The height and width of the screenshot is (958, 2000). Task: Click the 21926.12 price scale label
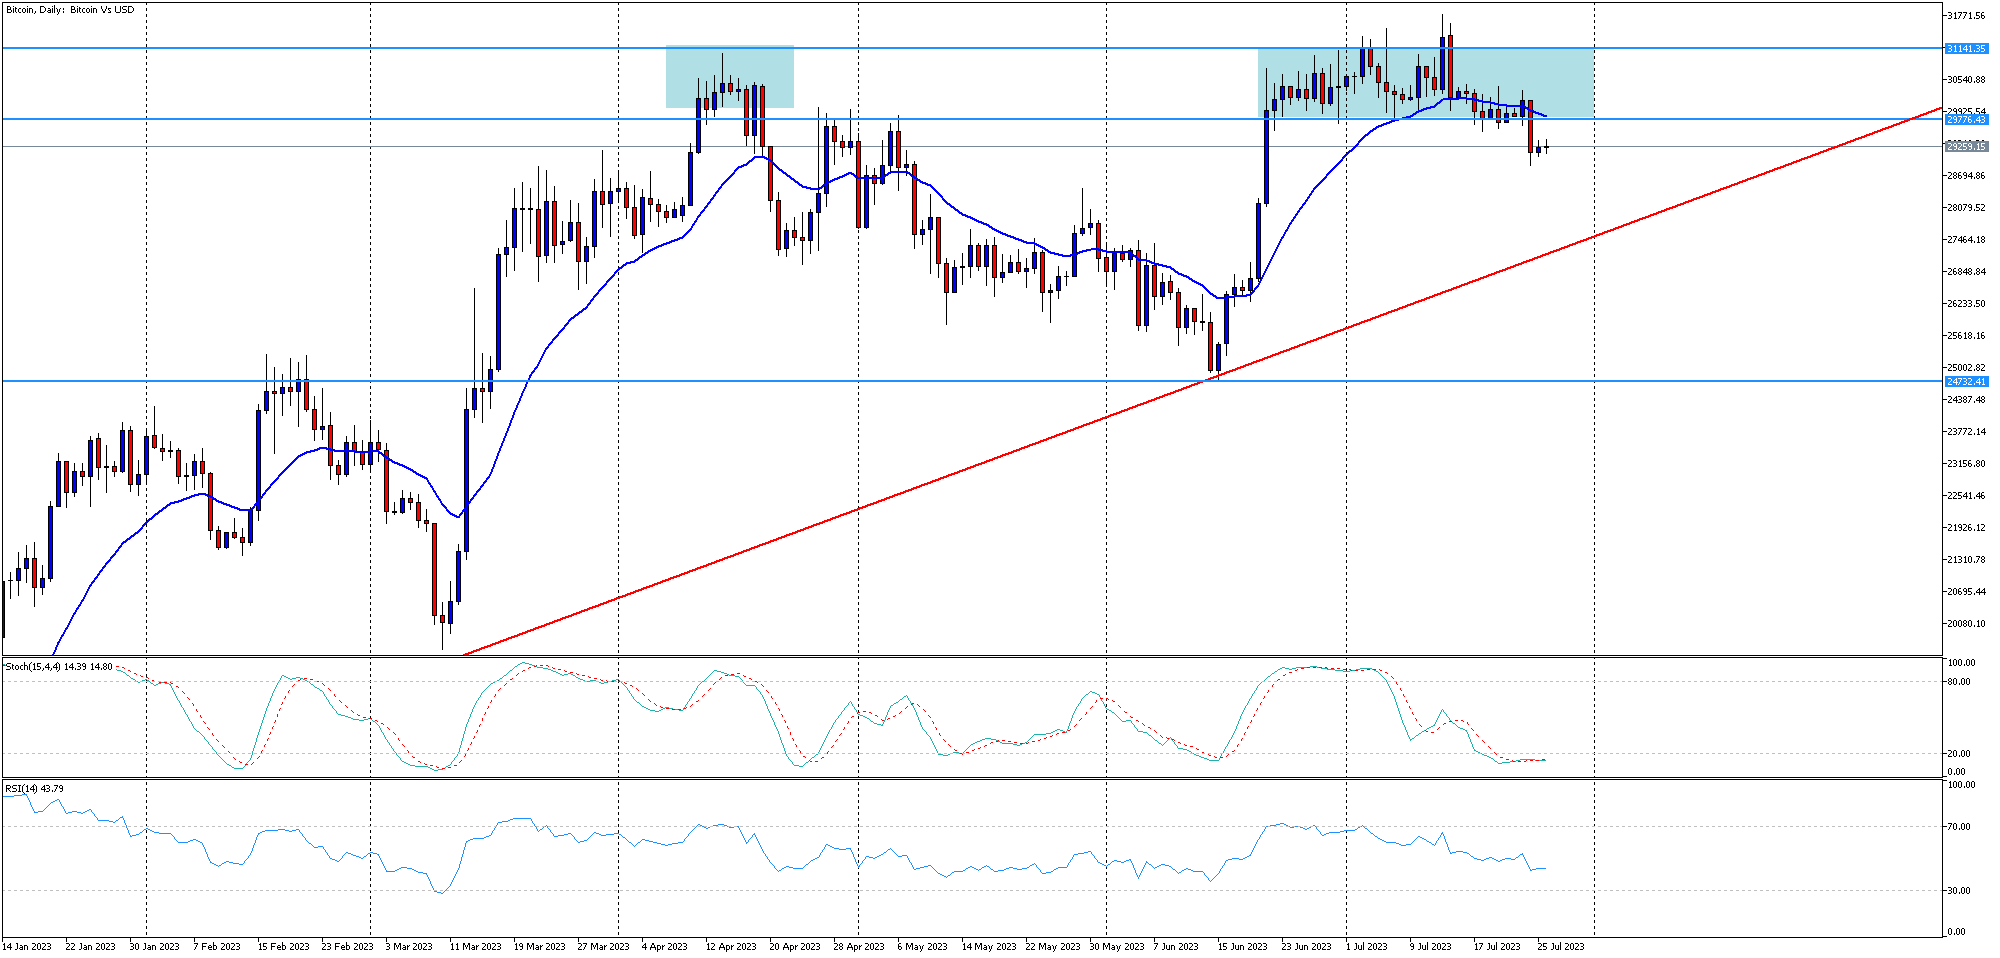coord(1966,528)
